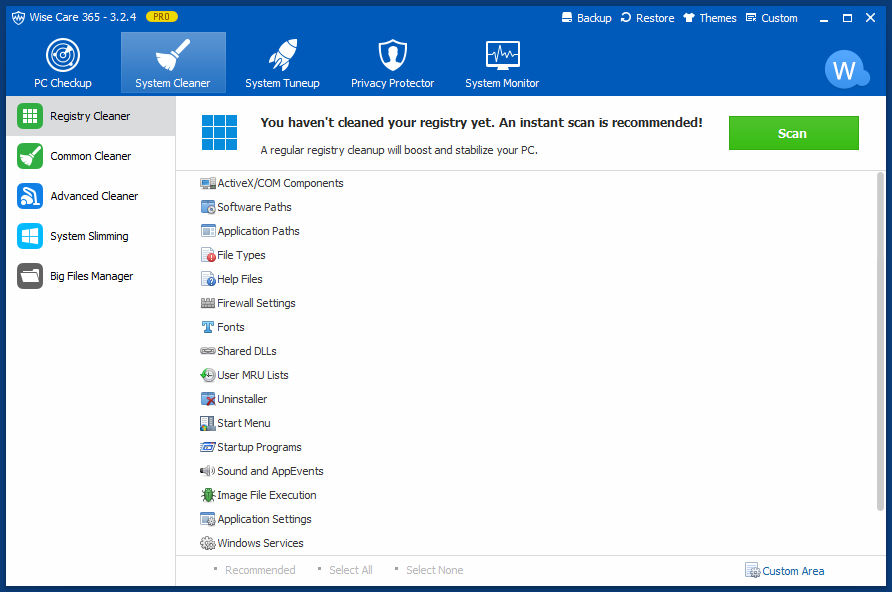Viewport: 892px width, 592px height.
Task: Select the 'Uninstaller' text entry
Action: (x=242, y=399)
